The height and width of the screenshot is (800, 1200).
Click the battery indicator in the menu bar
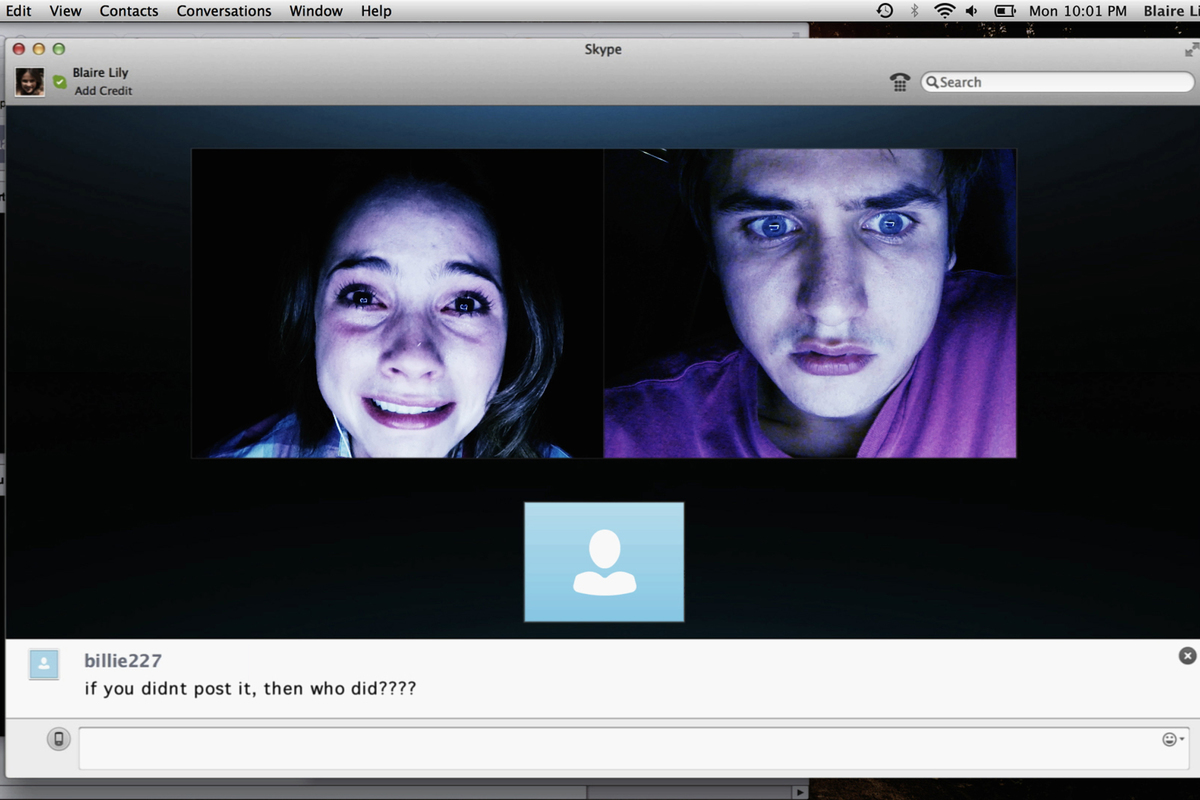click(x=1003, y=11)
